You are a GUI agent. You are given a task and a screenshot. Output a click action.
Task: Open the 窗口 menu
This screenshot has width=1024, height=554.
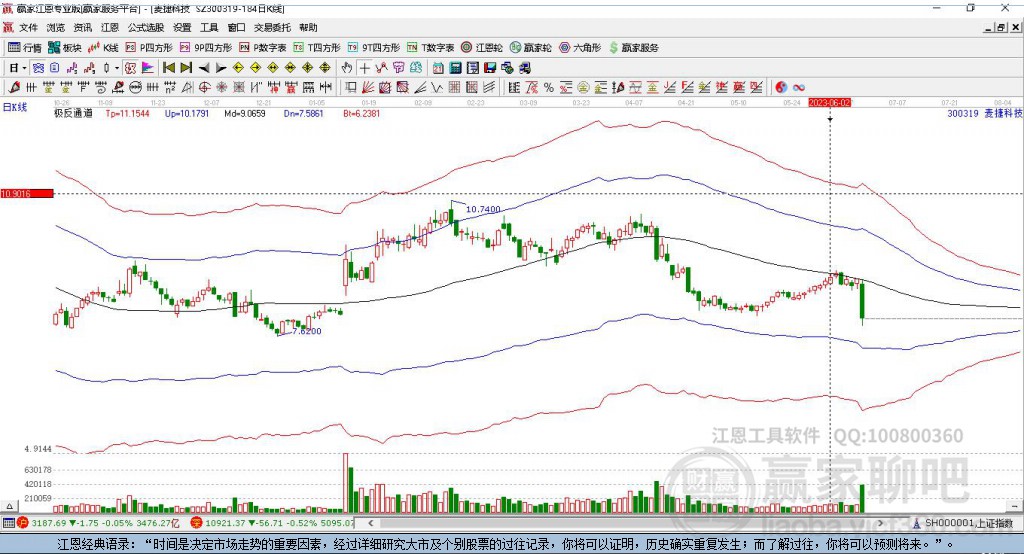(236, 27)
